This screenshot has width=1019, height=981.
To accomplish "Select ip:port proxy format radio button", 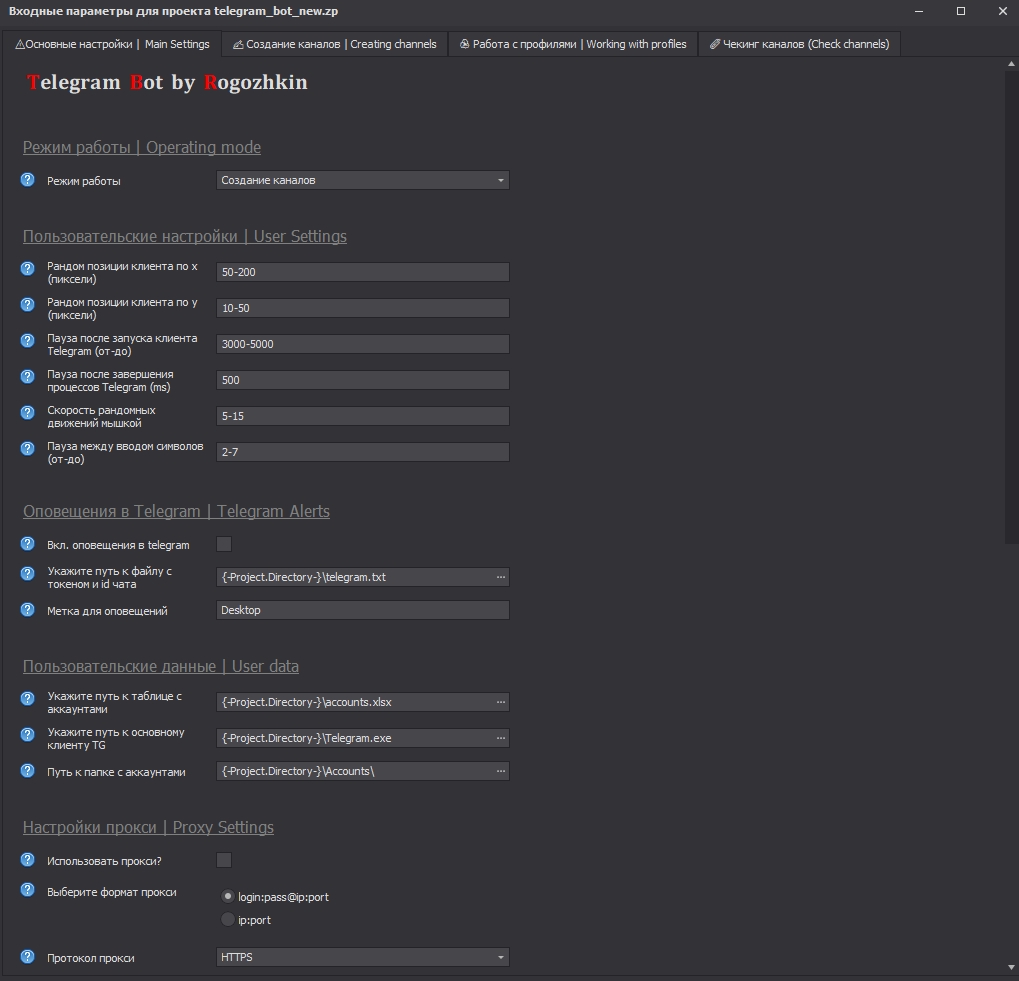I will (227, 919).
